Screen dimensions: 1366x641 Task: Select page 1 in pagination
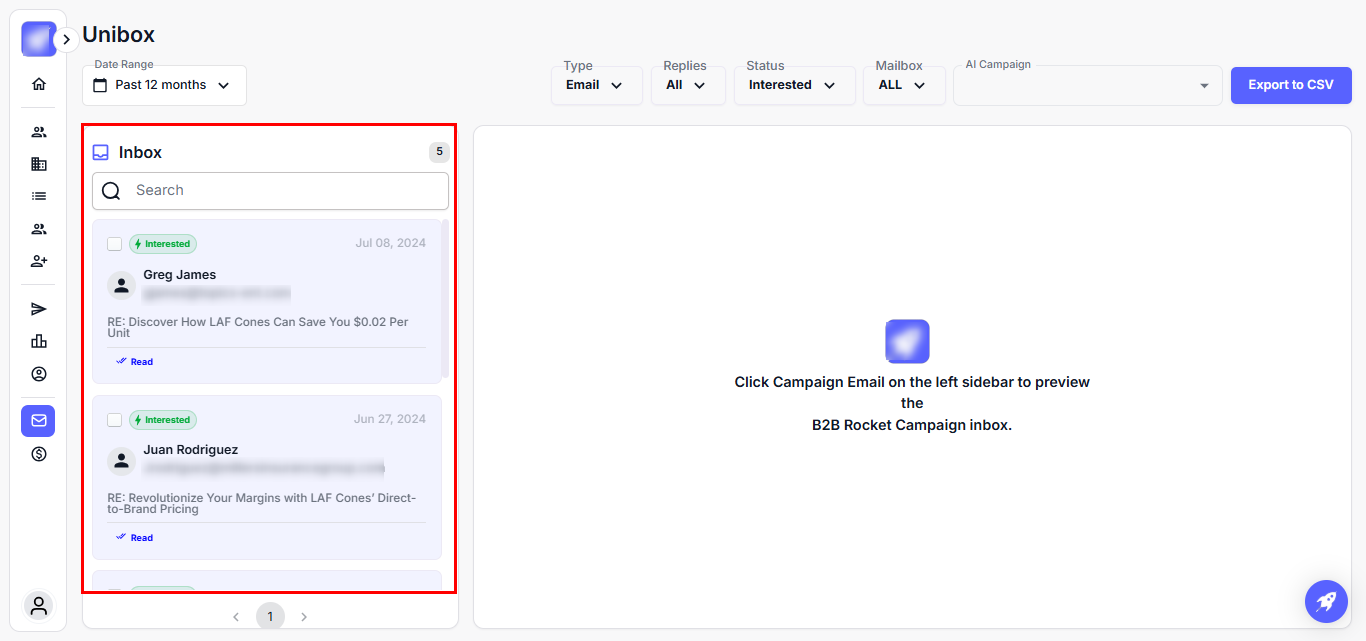(x=270, y=617)
